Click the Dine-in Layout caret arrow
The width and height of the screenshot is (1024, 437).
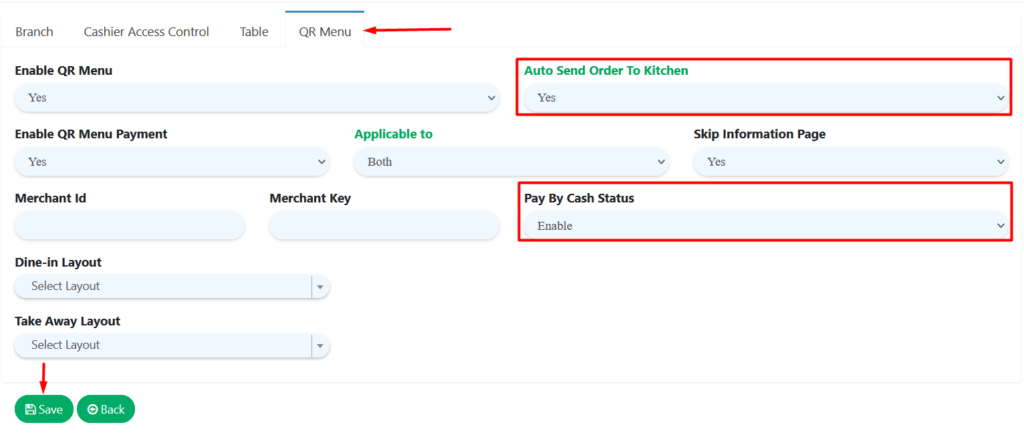point(320,287)
